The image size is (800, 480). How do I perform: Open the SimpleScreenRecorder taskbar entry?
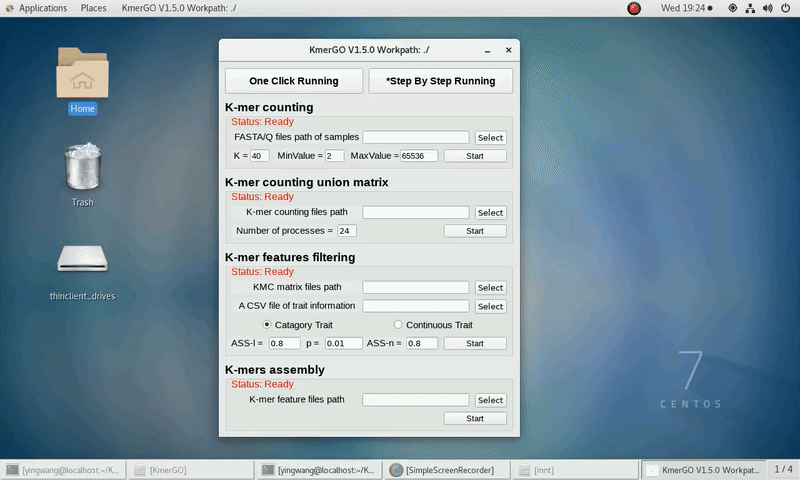point(447,470)
